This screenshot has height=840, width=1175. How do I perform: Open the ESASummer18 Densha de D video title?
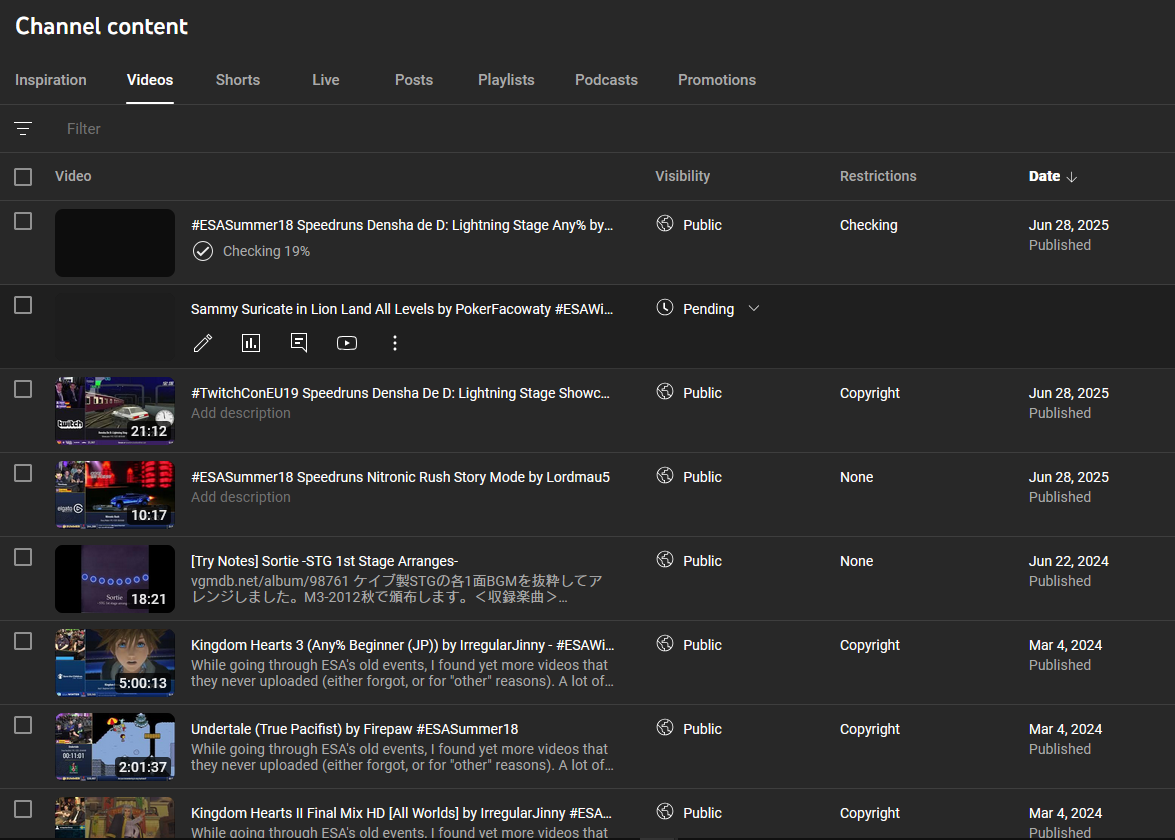tap(402, 225)
